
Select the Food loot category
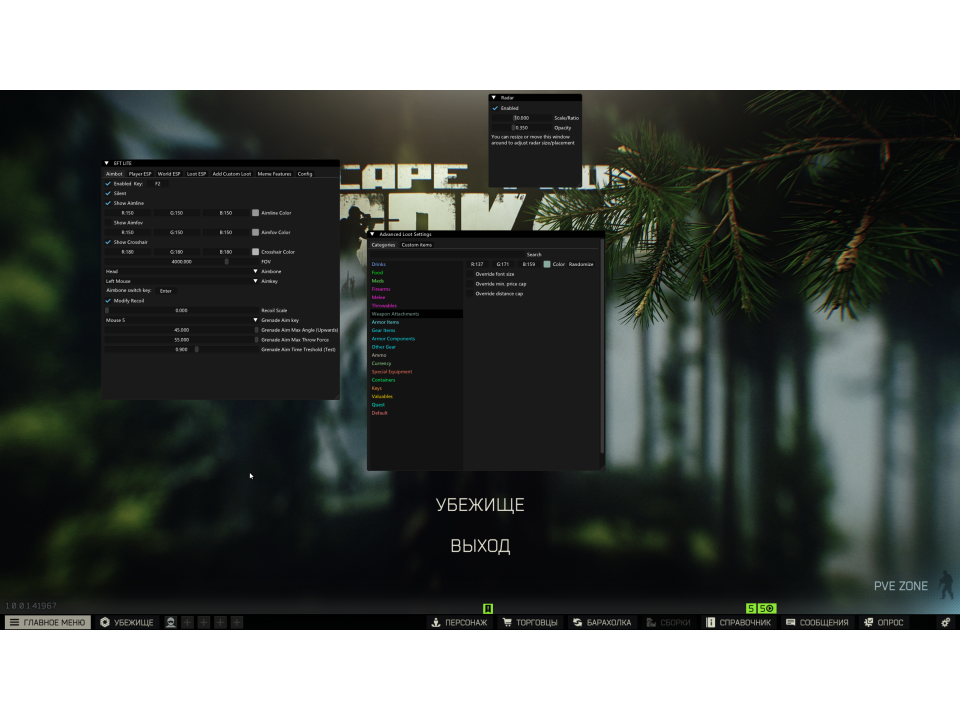pos(377,273)
